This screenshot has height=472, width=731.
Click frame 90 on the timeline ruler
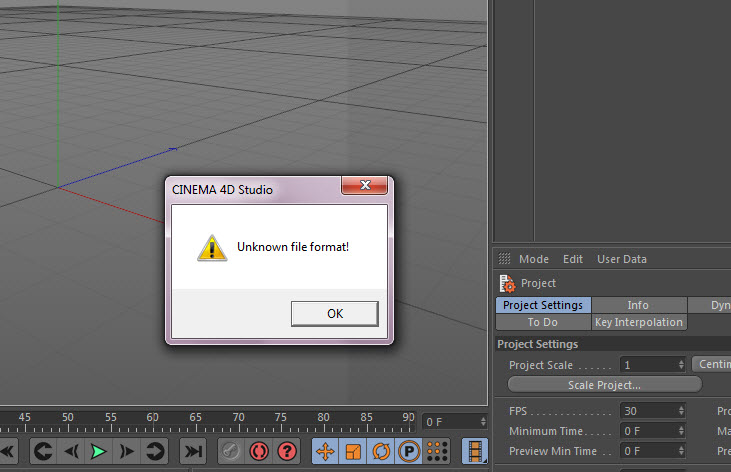pyautogui.click(x=408, y=417)
